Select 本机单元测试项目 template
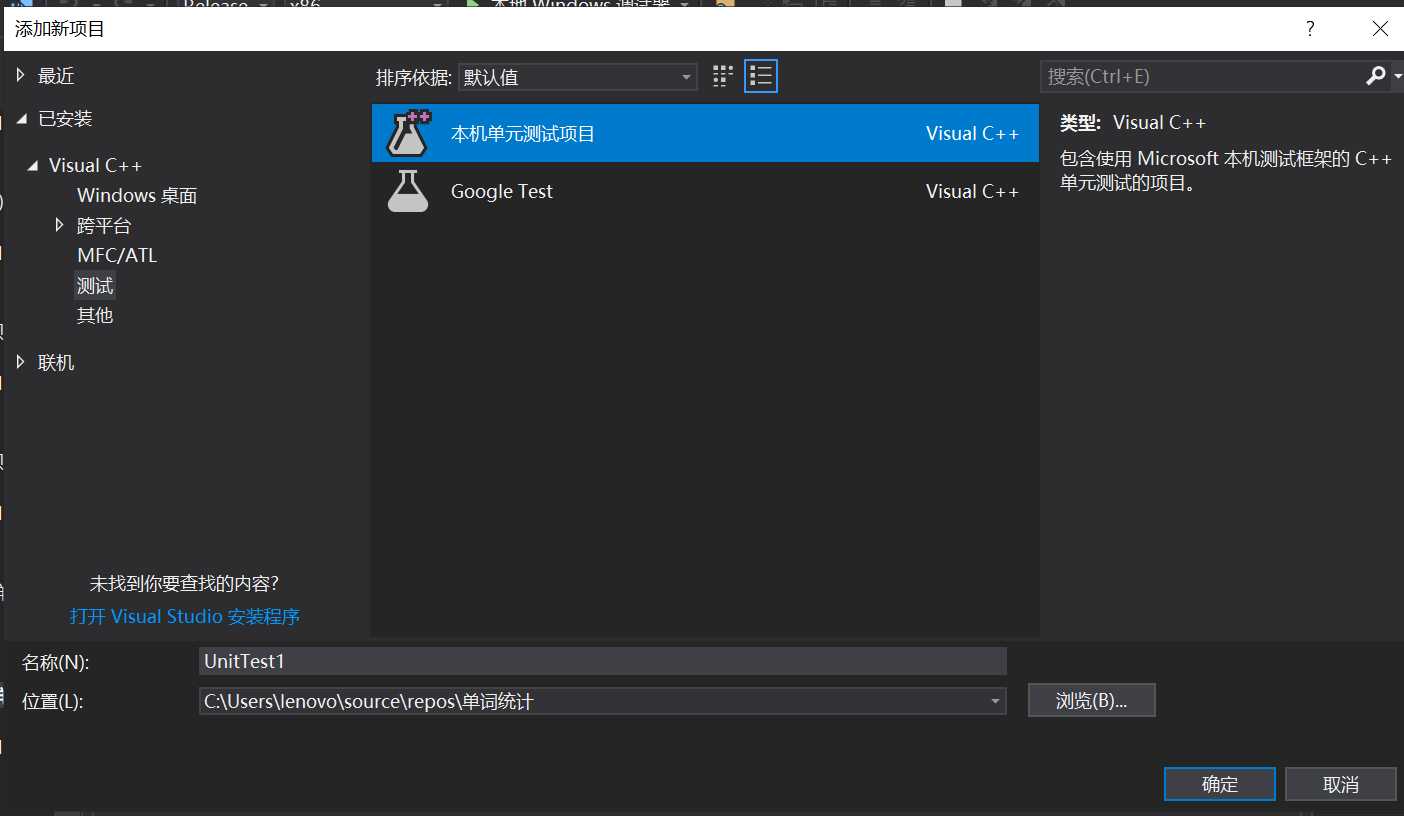This screenshot has width=1404, height=816. [x=705, y=133]
